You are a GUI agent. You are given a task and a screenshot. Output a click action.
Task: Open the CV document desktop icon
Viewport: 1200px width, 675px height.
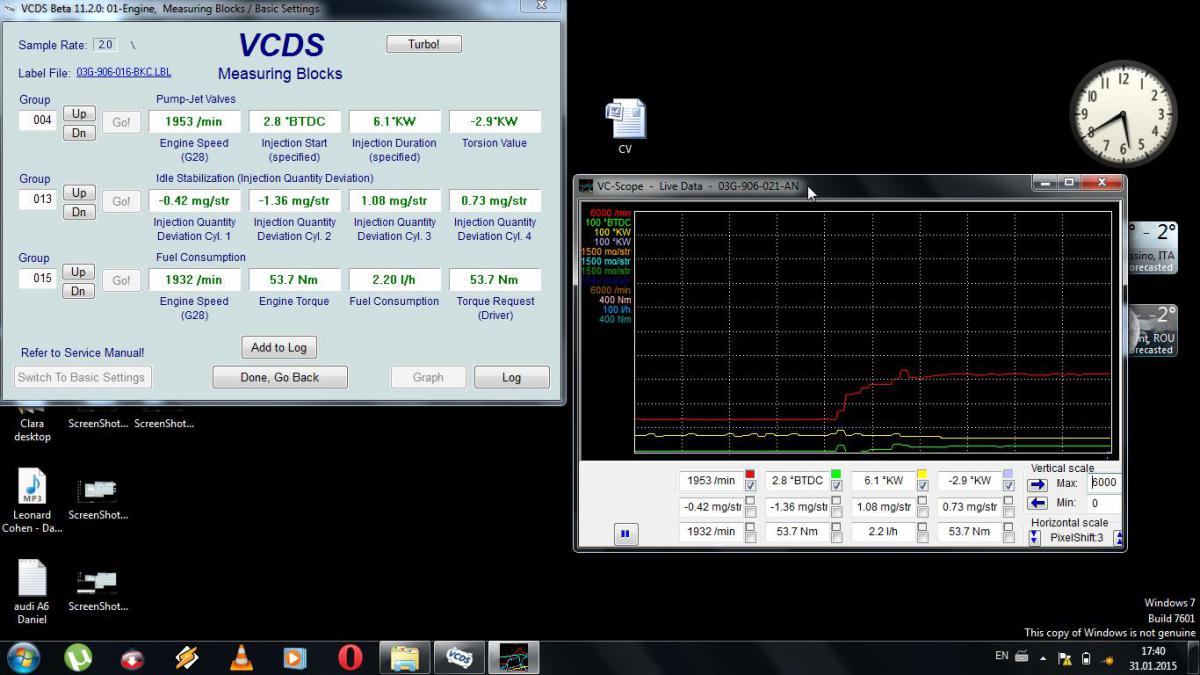(625, 120)
